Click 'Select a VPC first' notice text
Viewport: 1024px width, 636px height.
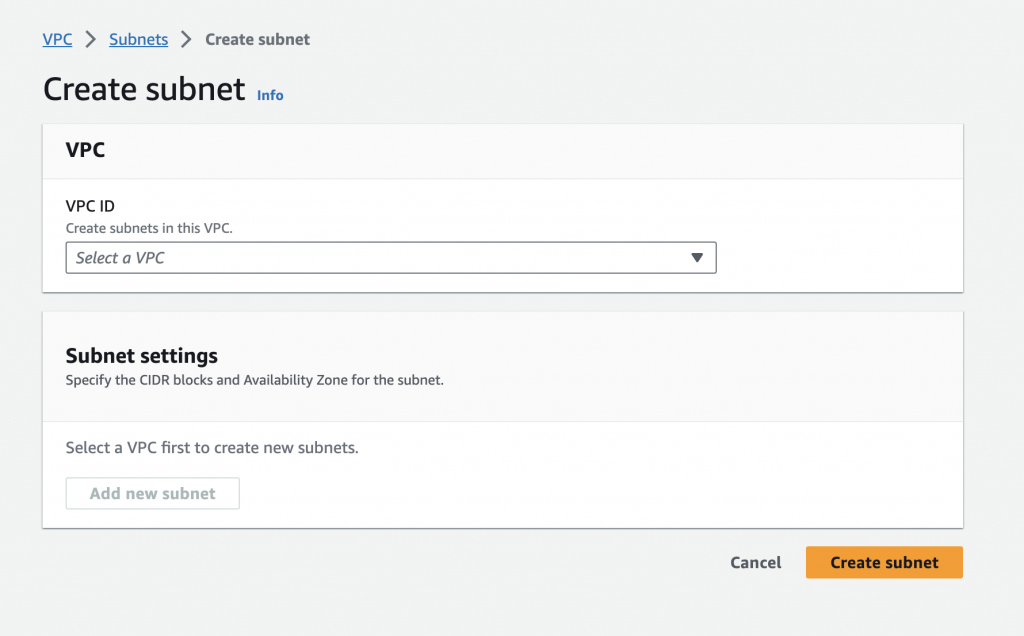tap(211, 447)
